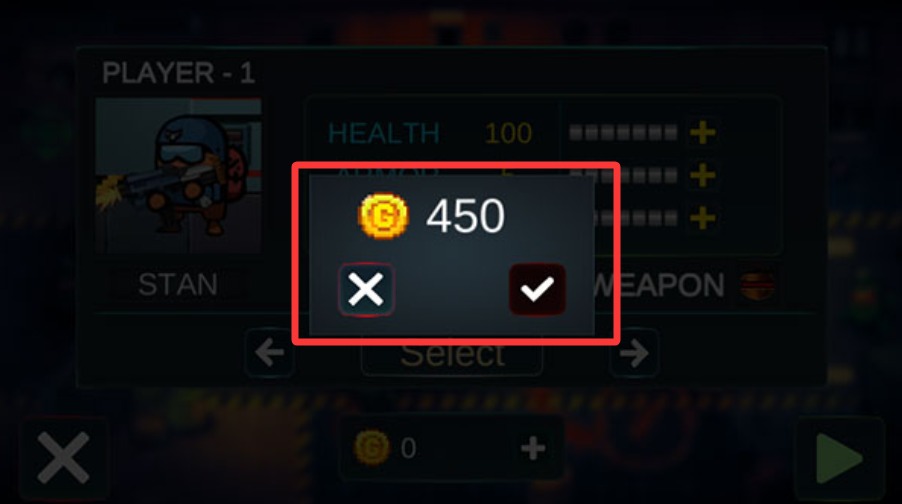The image size is (902, 504).
Task: Choose the character with Select button
Action: (452, 354)
